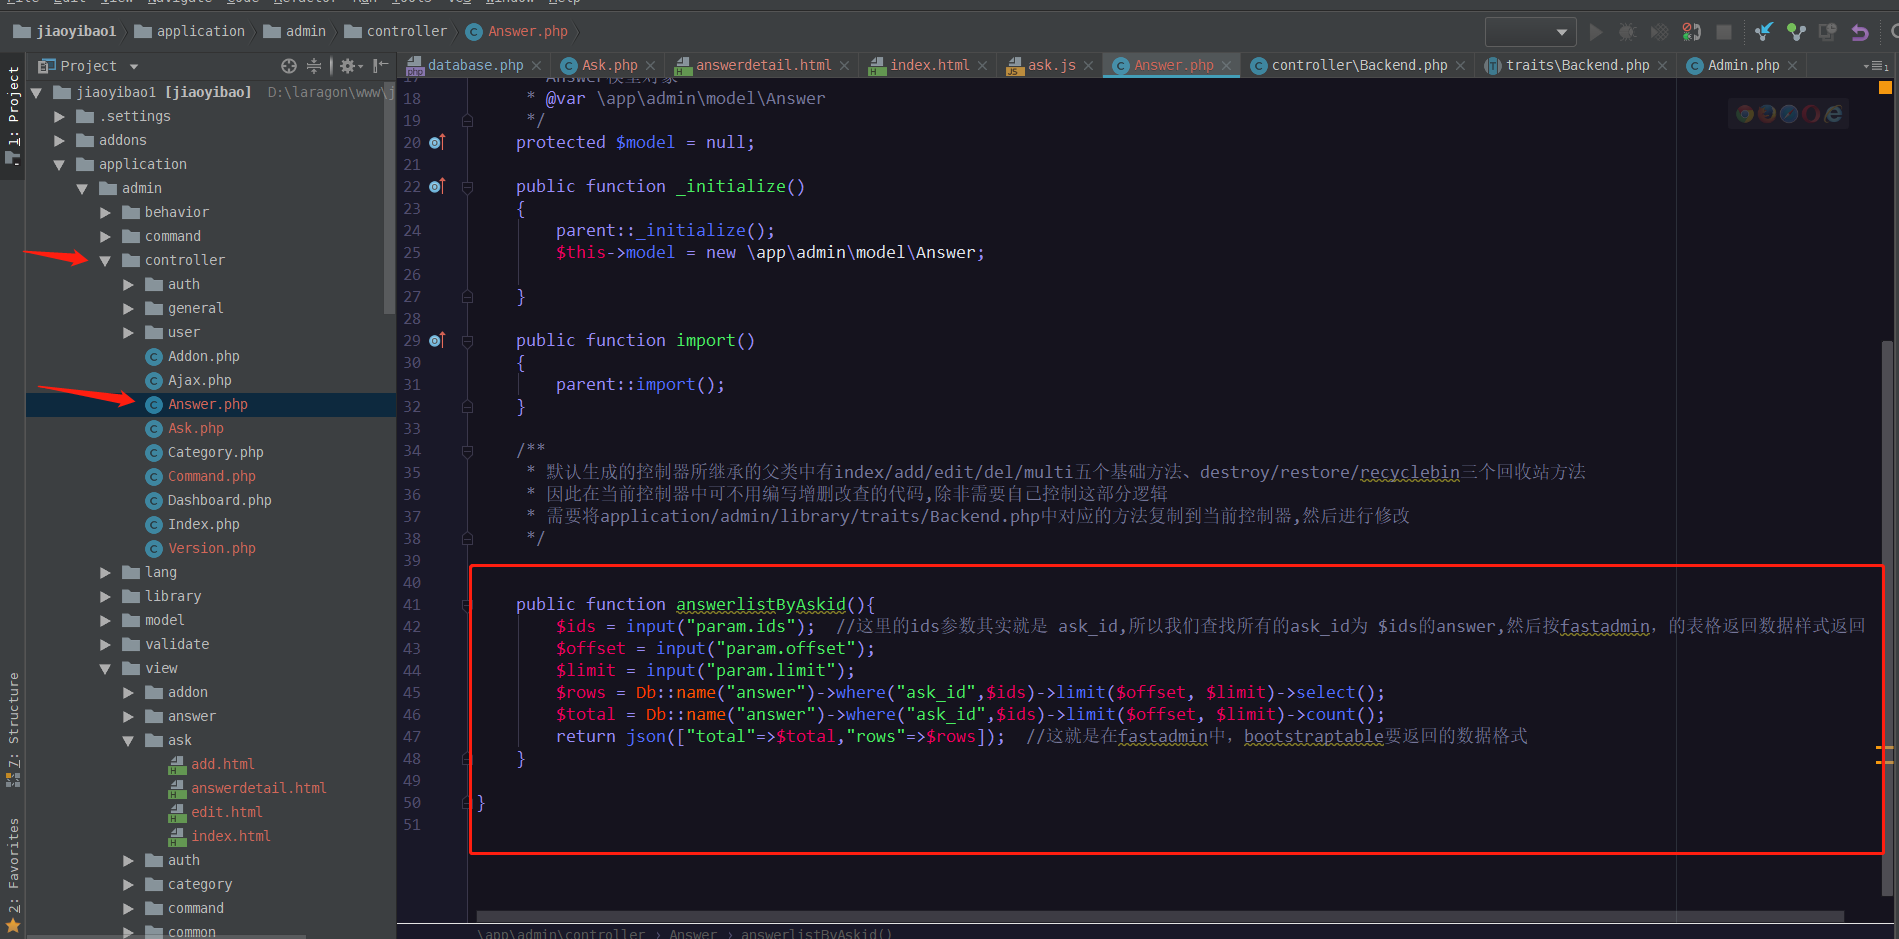Click the editor vertical scrollbar
Image resolution: width=1899 pixels, height=939 pixels.
coord(1887,618)
